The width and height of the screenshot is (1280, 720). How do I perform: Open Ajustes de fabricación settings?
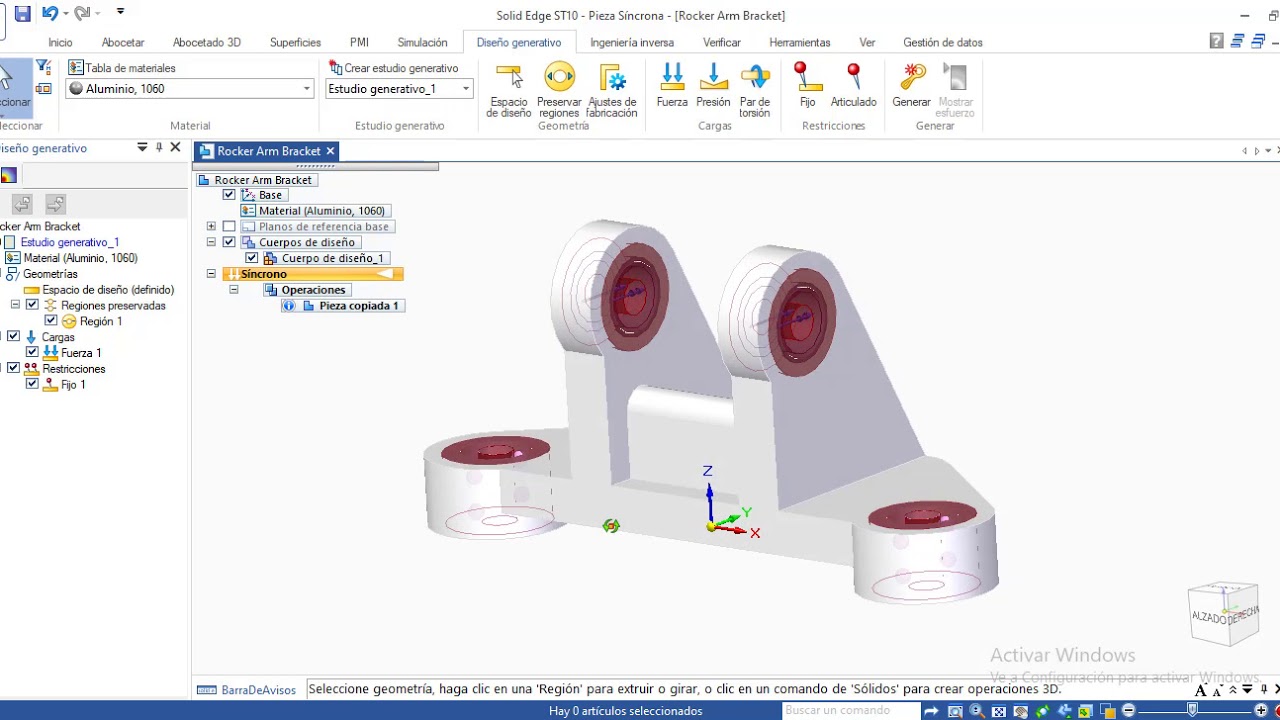pos(611,90)
